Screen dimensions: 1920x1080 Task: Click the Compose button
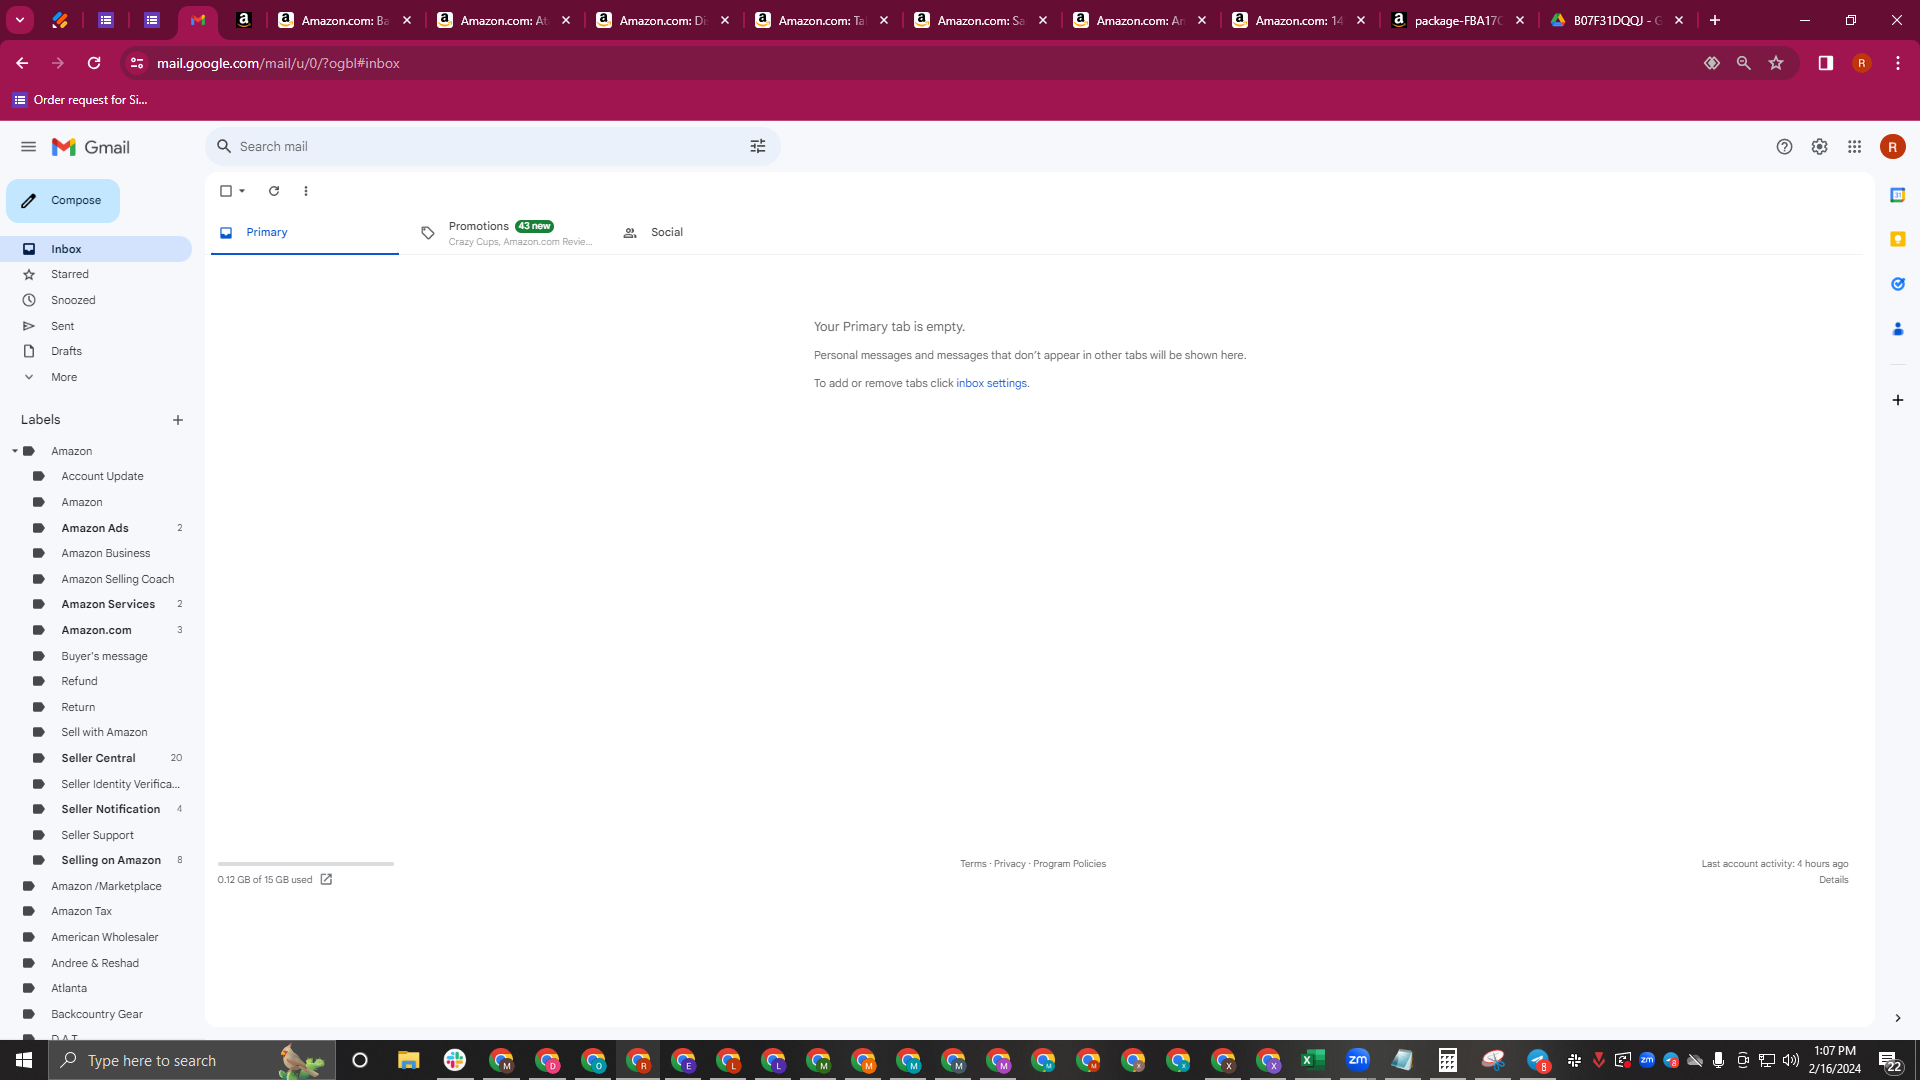(x=63, y=201)
